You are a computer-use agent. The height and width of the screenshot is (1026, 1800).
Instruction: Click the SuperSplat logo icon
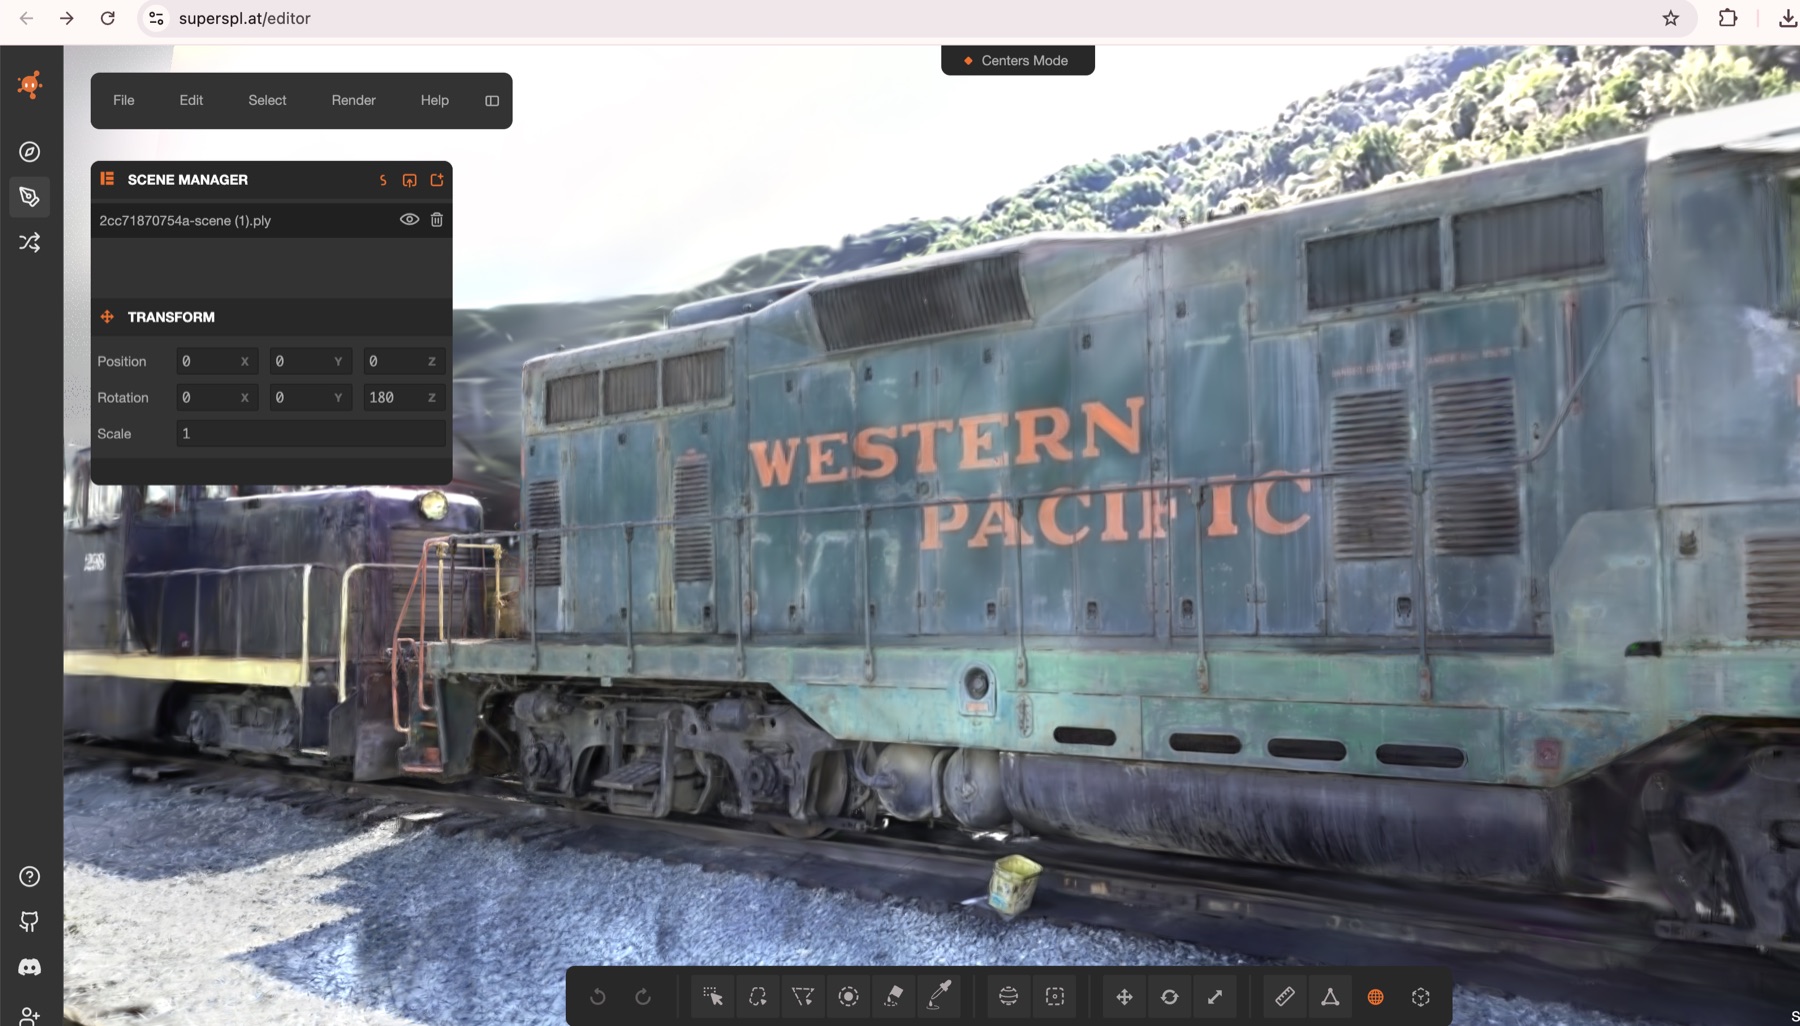tap(30, 84)
